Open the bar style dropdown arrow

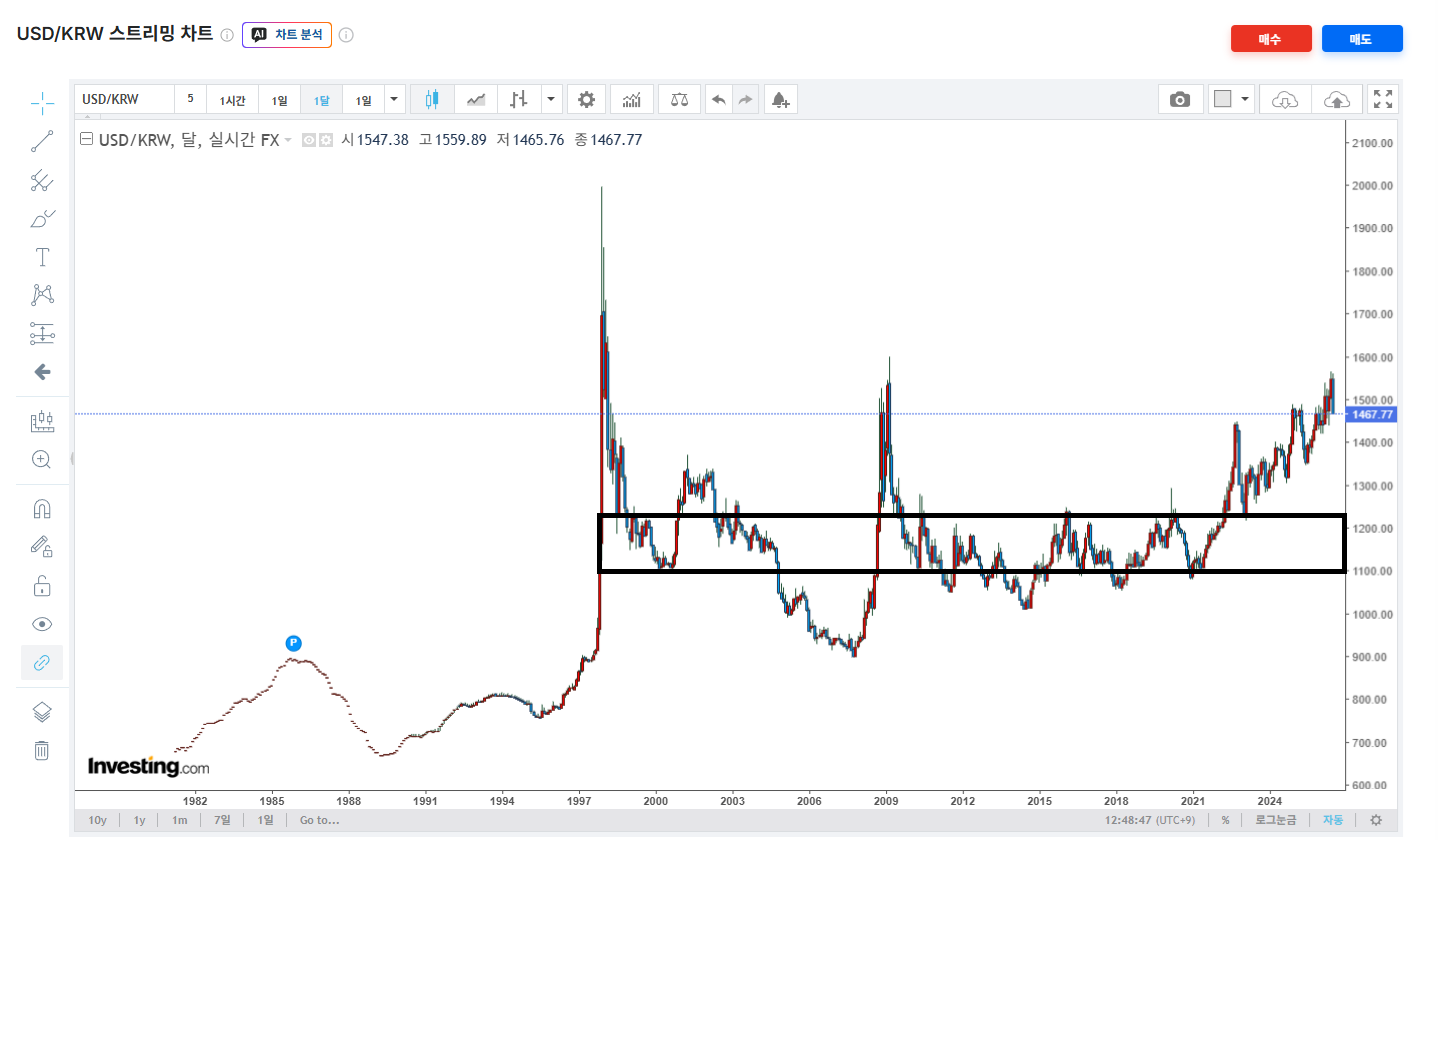[x=551, y=99]
